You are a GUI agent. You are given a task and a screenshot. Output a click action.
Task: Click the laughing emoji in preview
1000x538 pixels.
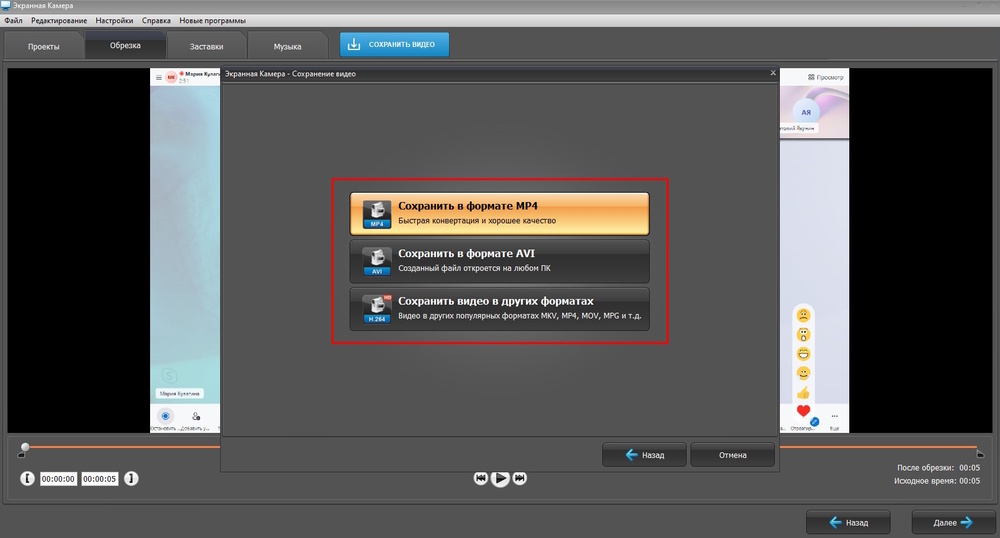tap(804, 354)
